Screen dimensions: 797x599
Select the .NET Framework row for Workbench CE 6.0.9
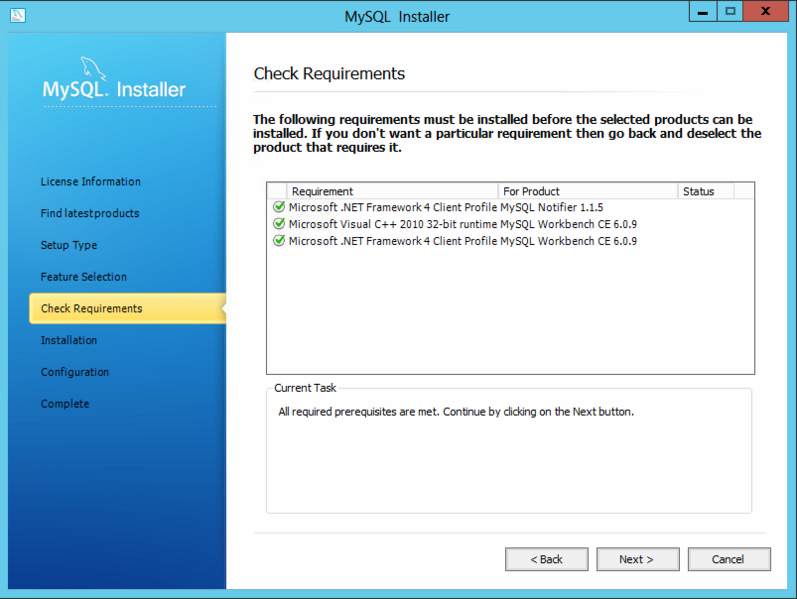tap(510, 241)
